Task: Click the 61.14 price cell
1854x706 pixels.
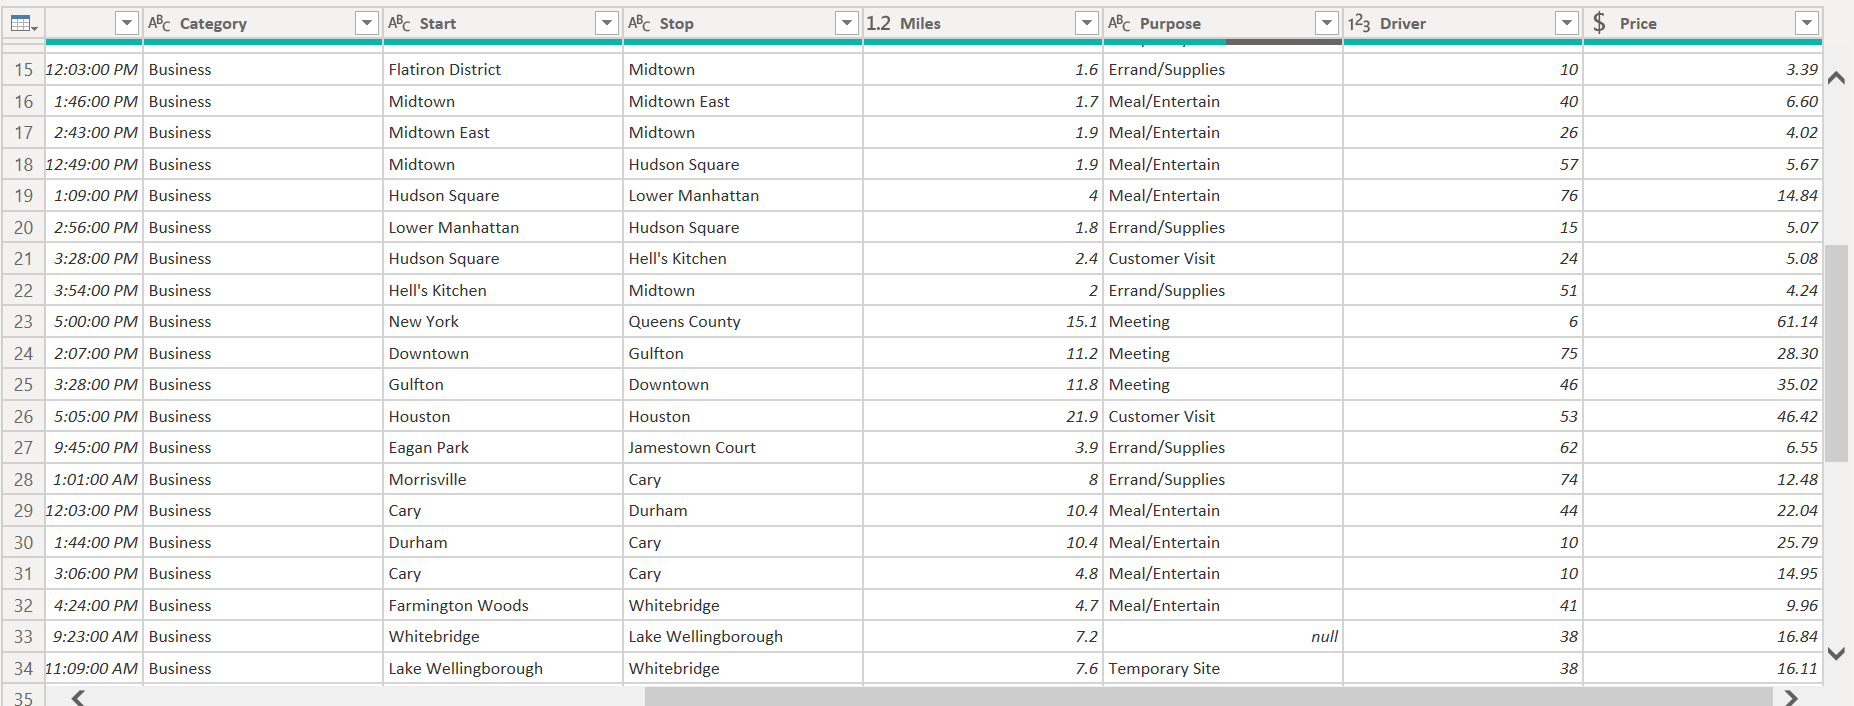Action: [x=1703, y=321]
